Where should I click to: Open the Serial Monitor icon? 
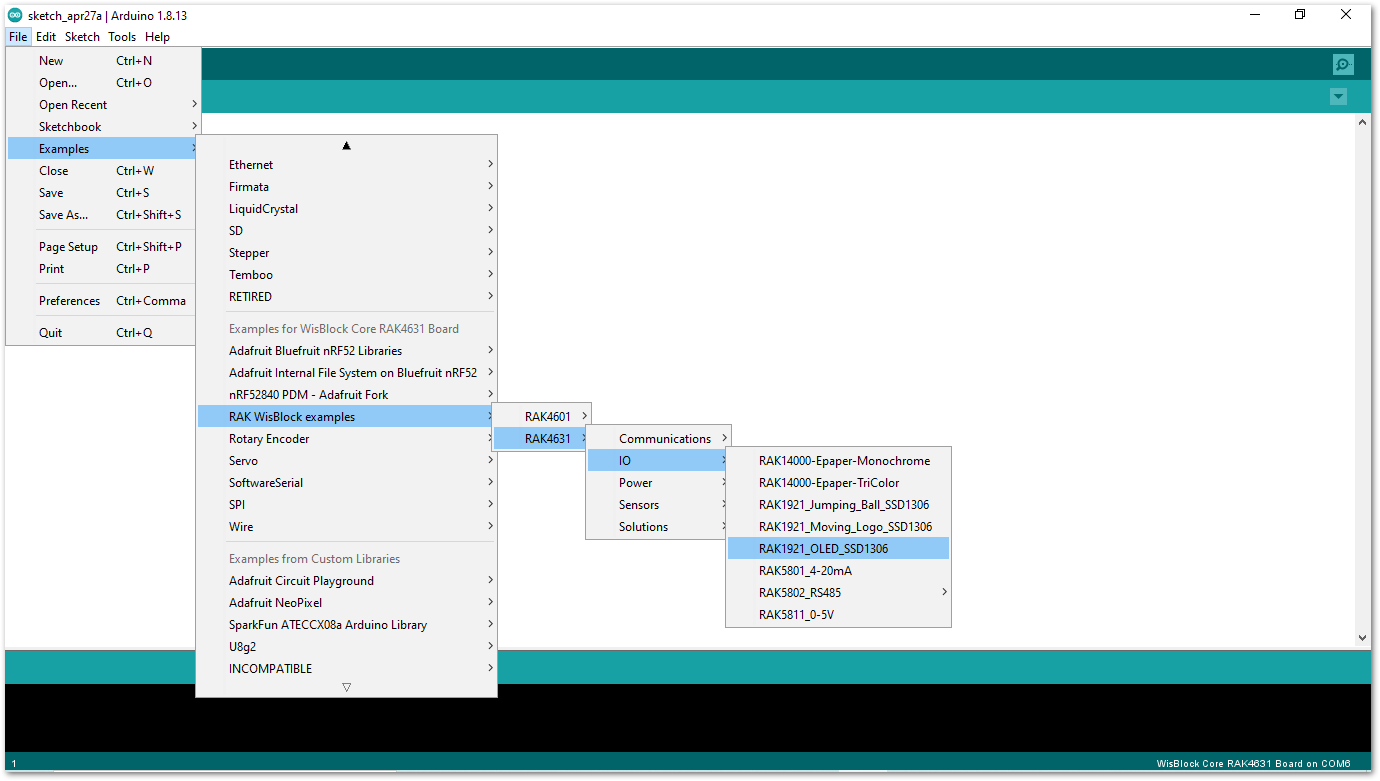pyautogui.click(x=1342, y=65)
